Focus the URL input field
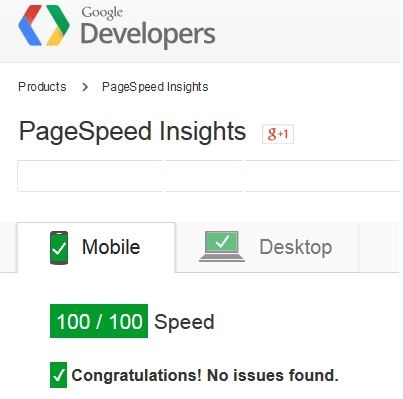 [x=208, y=176]
